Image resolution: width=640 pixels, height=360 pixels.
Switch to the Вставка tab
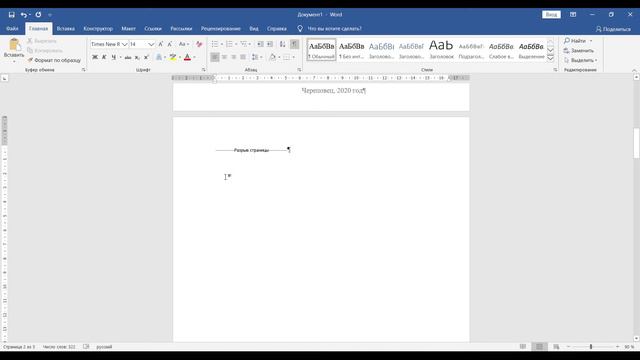coord(65,29)
